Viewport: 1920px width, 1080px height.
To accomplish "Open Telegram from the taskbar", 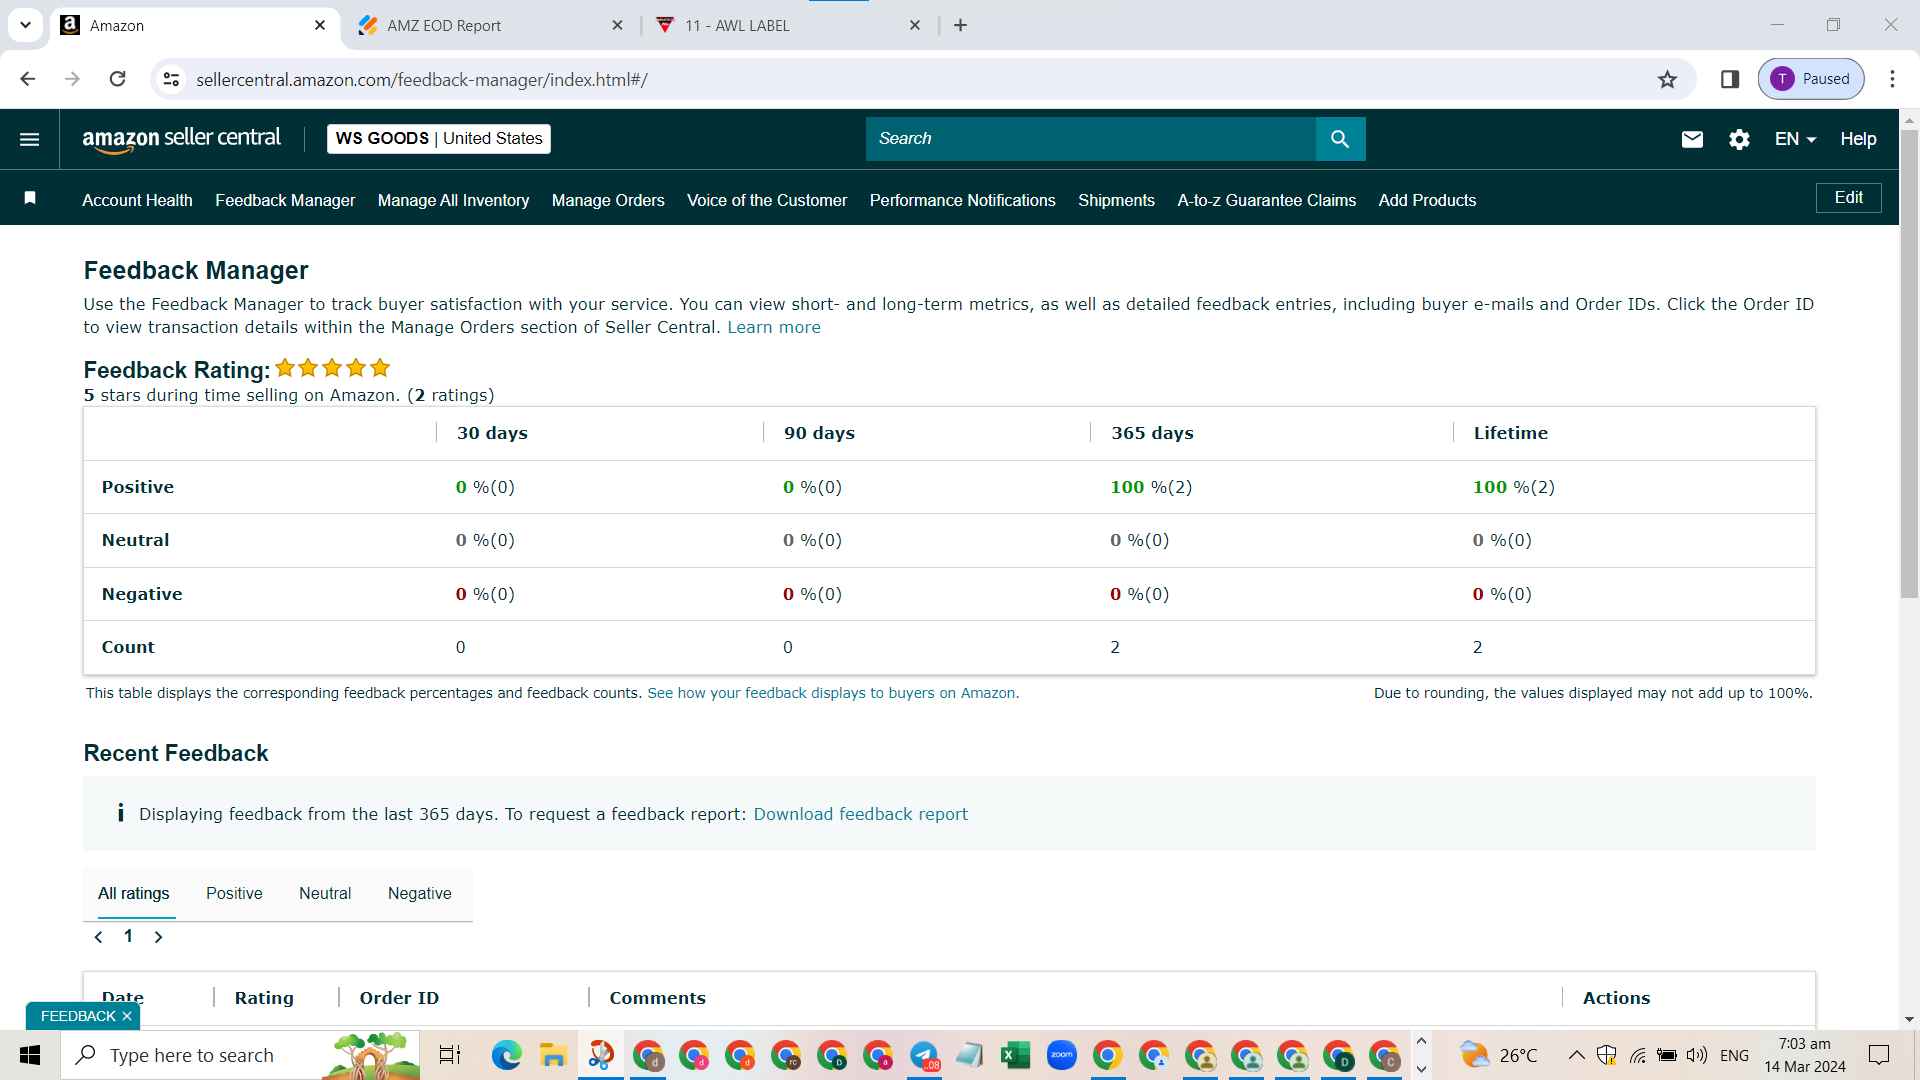I will pos(924,1055).
